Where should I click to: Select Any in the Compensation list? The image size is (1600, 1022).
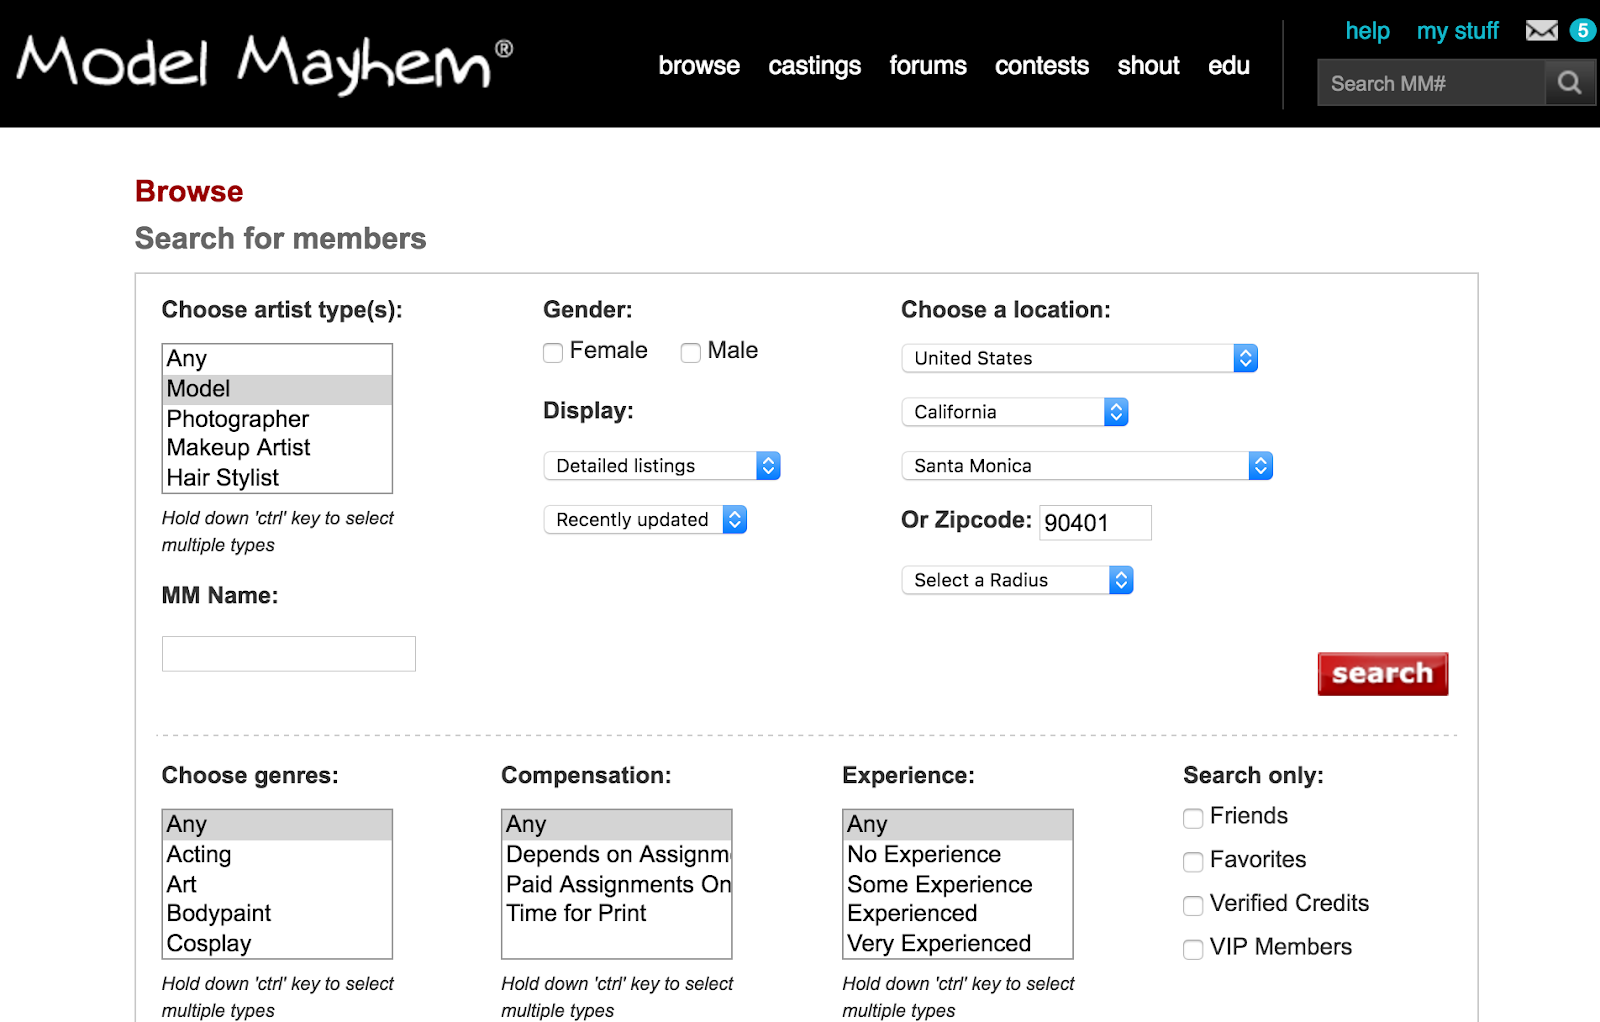click(617, 825)
